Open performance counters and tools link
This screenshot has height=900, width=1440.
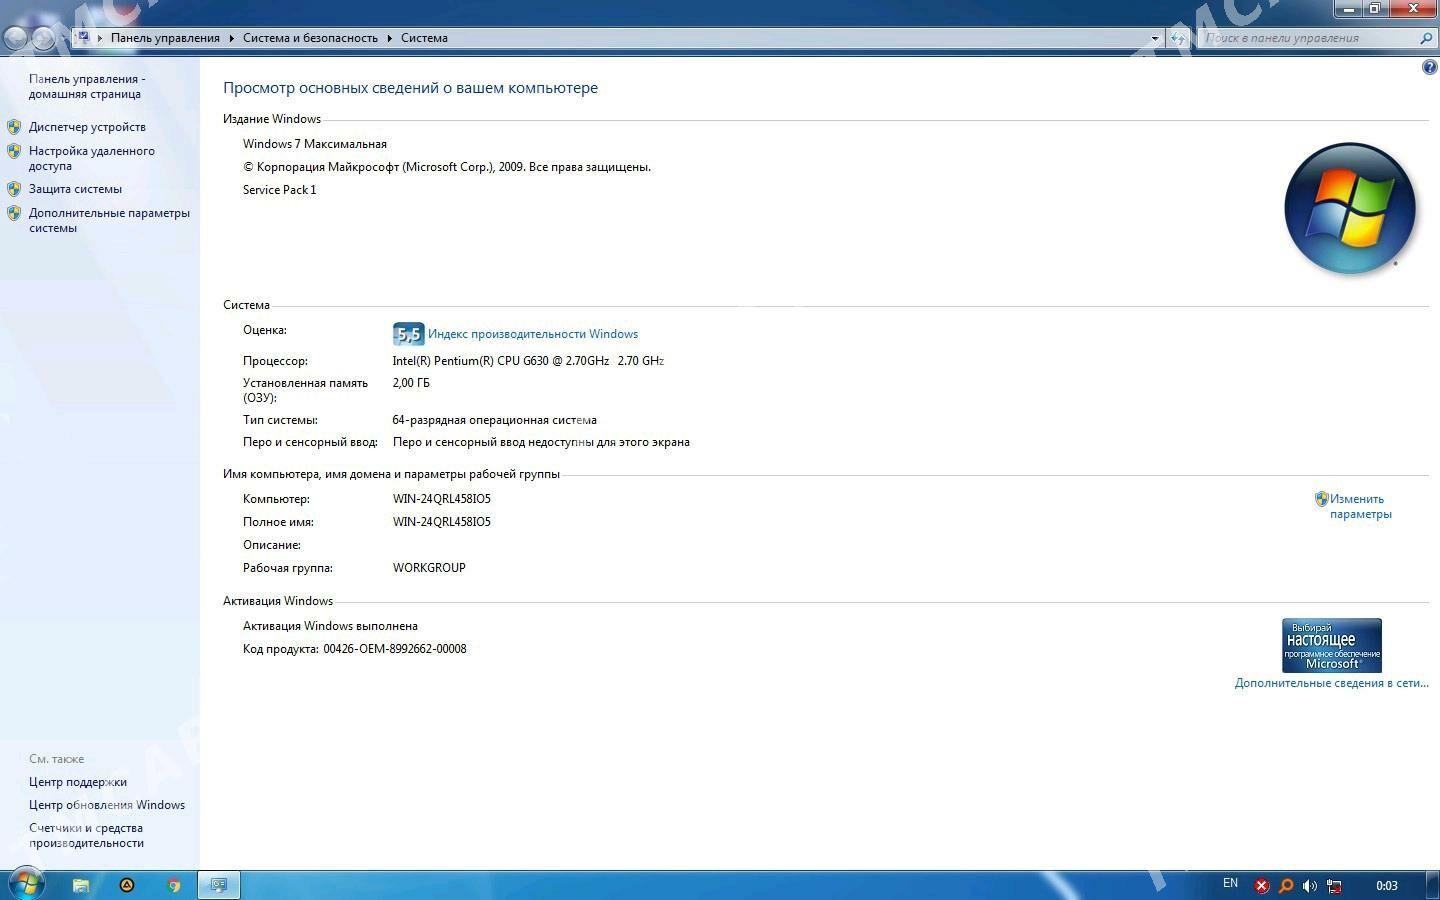tap(86, 835)
